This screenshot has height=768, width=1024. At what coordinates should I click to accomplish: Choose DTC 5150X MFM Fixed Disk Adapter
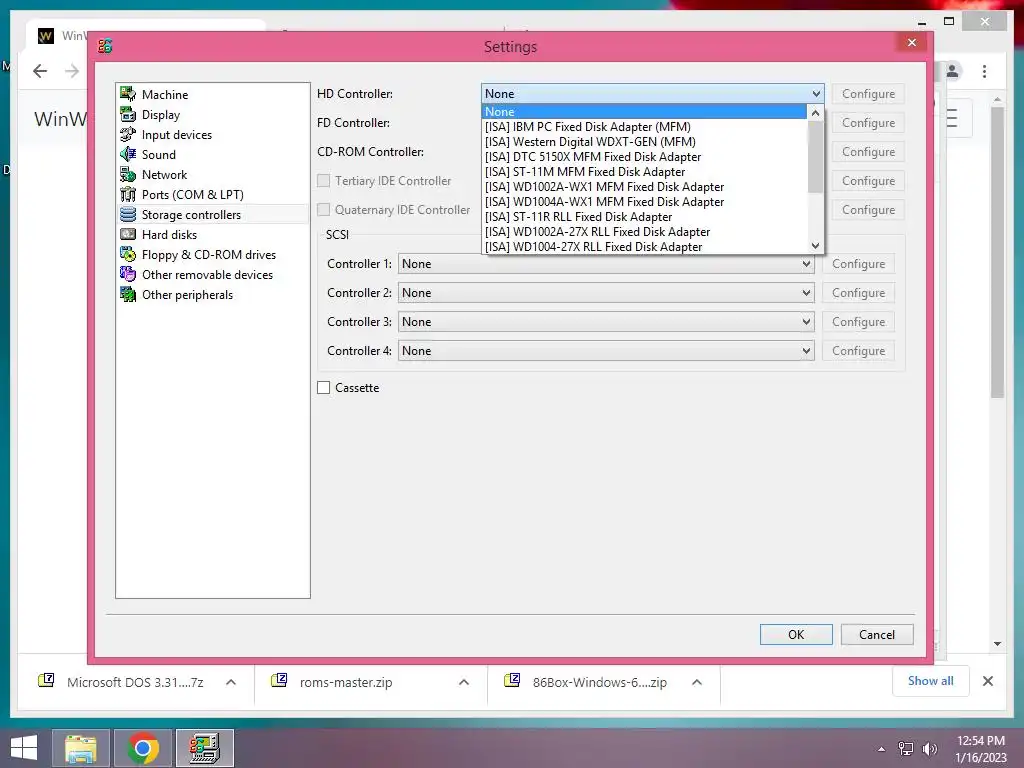click(x=645, y=157)
